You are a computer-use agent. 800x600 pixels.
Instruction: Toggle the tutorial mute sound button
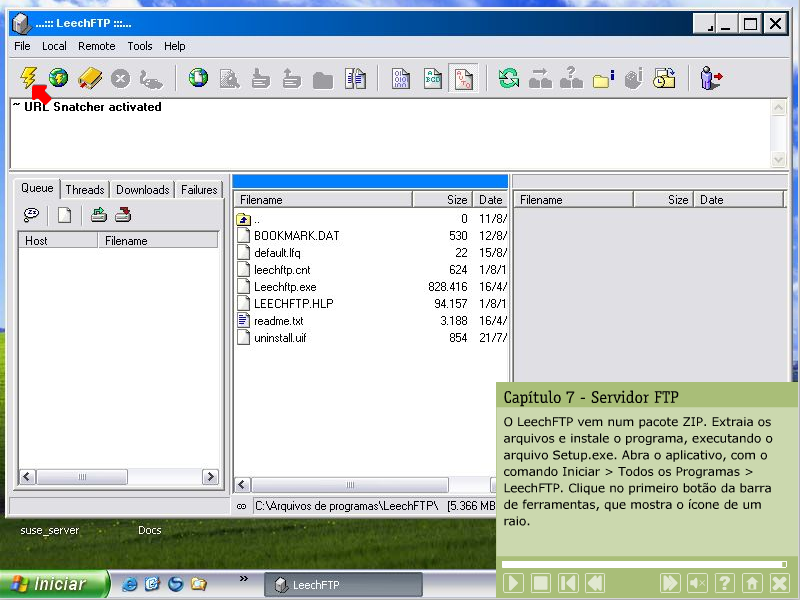(x=697, y=583)
